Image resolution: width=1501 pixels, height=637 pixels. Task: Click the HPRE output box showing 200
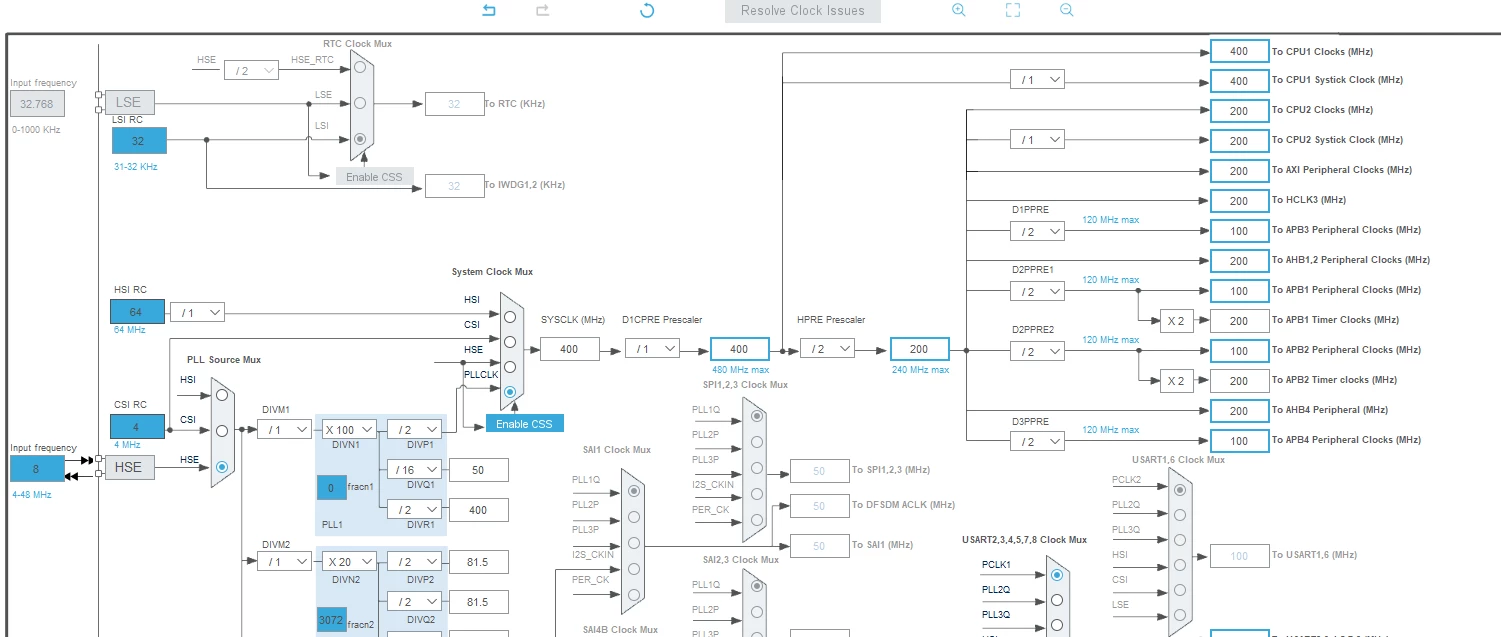click(919, 349)
